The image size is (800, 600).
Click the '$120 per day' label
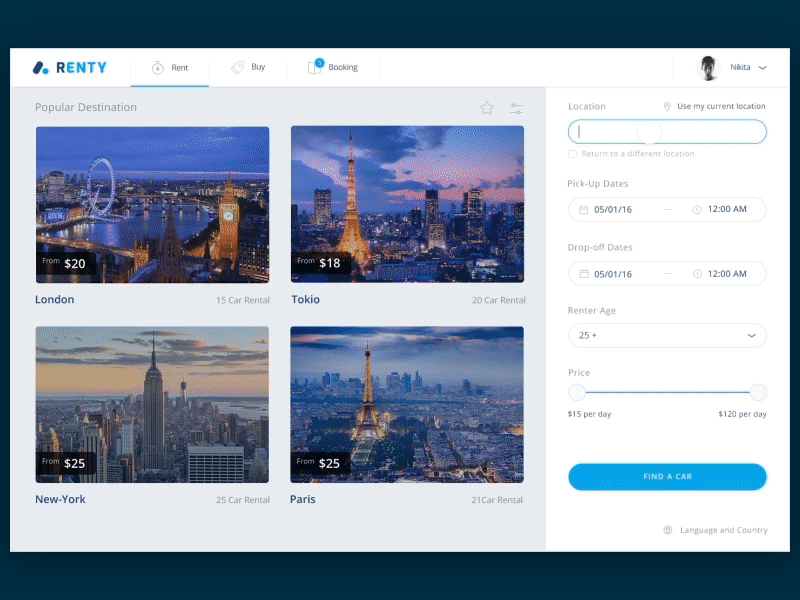click(742, 414)
